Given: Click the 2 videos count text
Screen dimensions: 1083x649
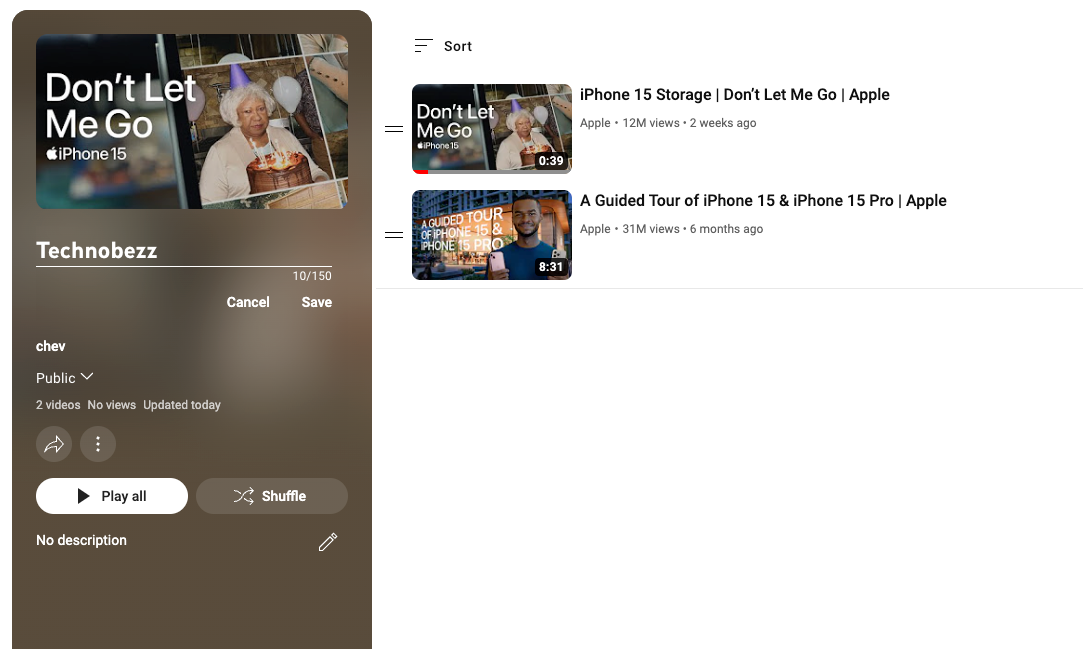Looking at the screenshot, I should click(58, 405).
